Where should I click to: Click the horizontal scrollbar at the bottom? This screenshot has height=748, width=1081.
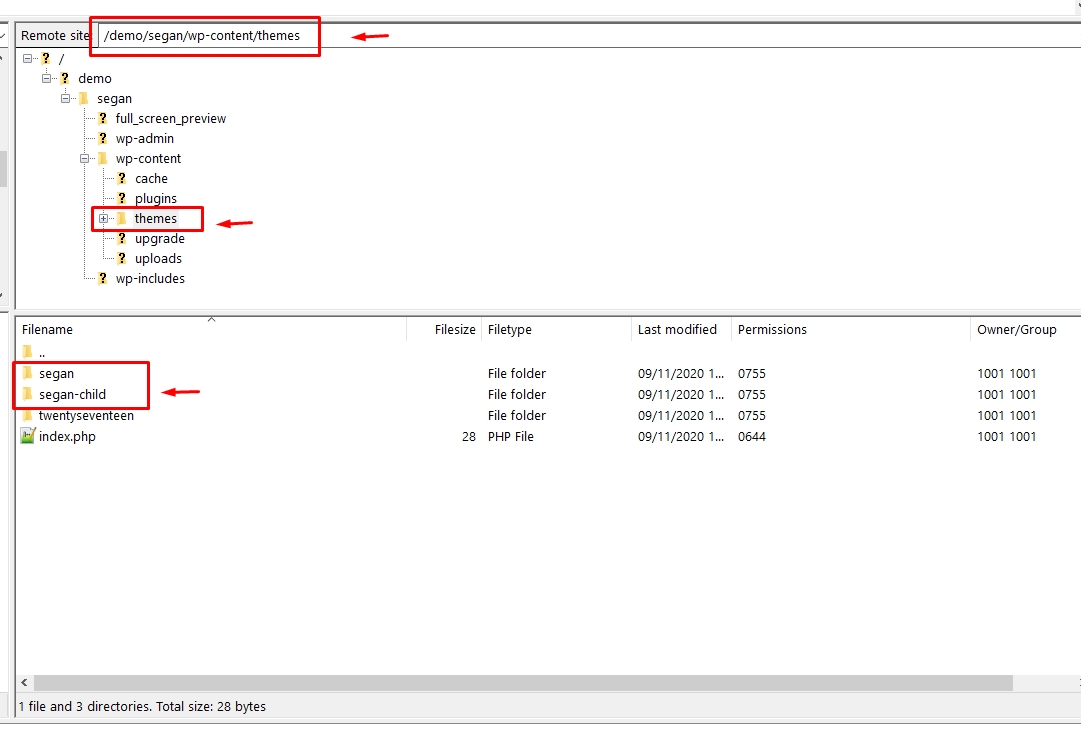click(500, 681)
